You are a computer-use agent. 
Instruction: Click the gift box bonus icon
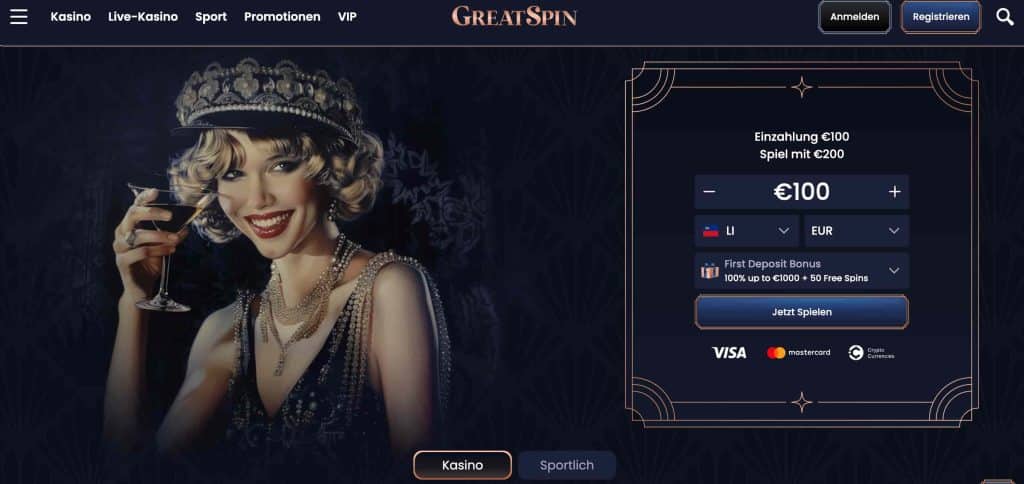pos(710,271)
